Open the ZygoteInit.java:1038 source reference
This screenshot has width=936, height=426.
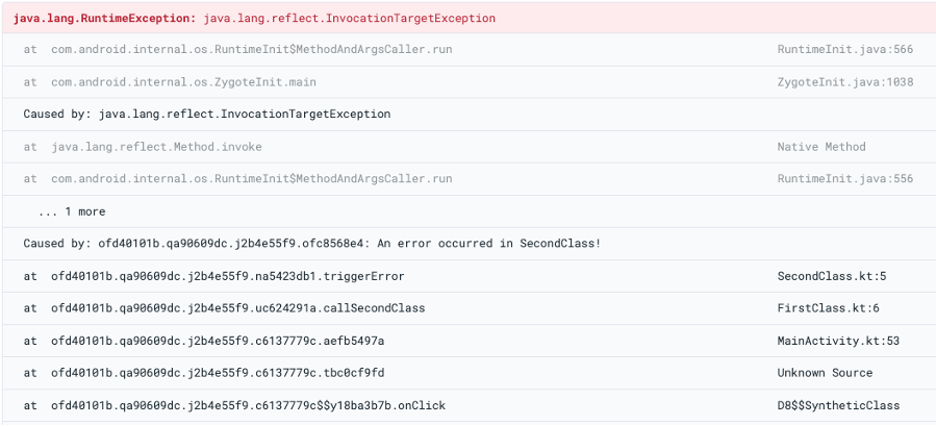click(x=845, y=82)
